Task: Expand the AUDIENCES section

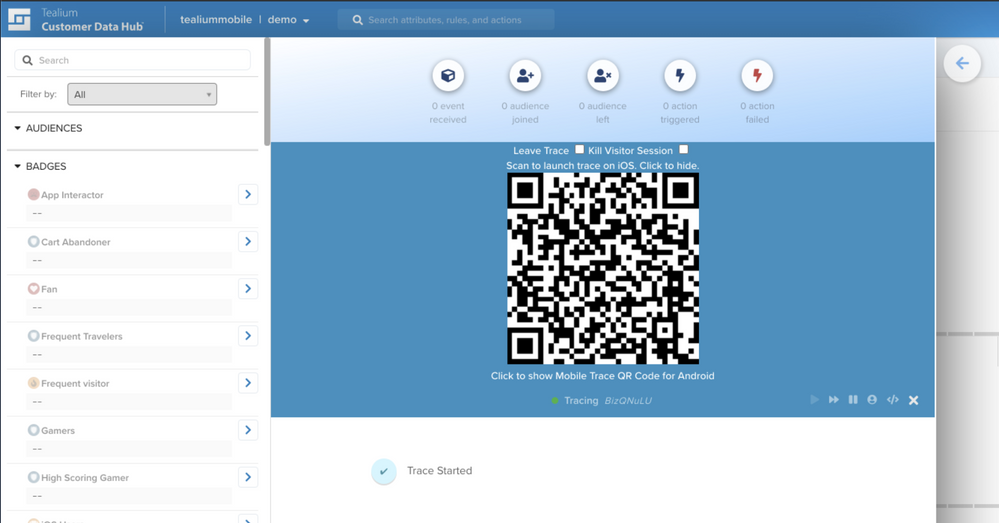Action: (18, 128)
